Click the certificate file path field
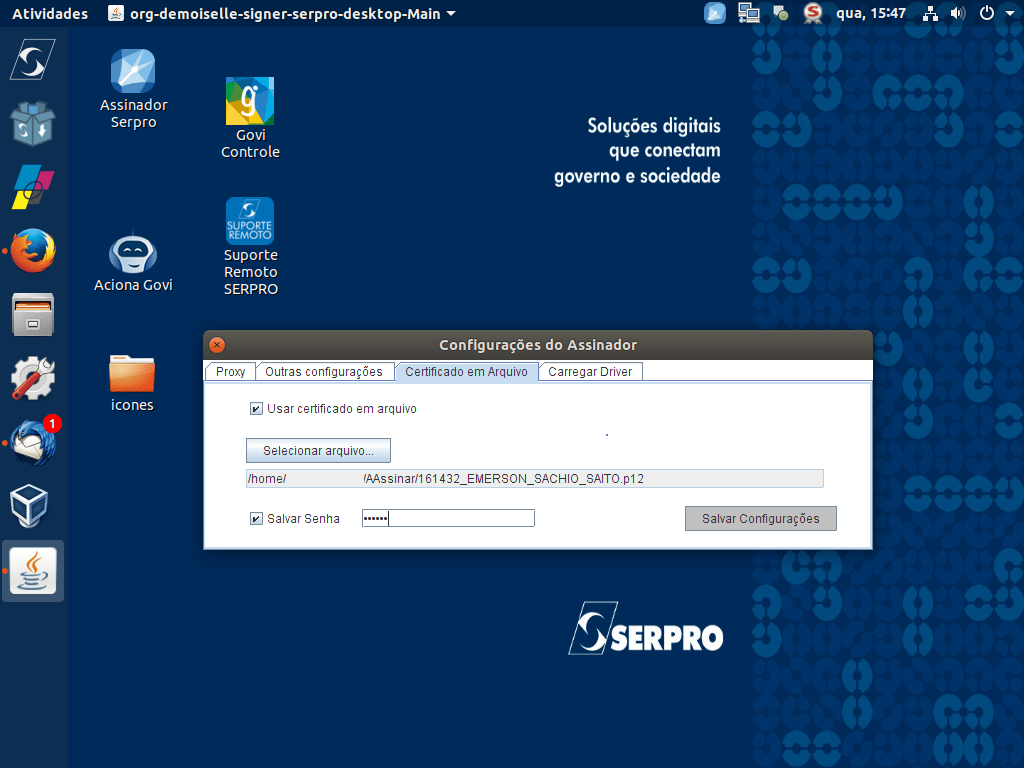This screenshot has width=1024, height=768. [534, 479]
